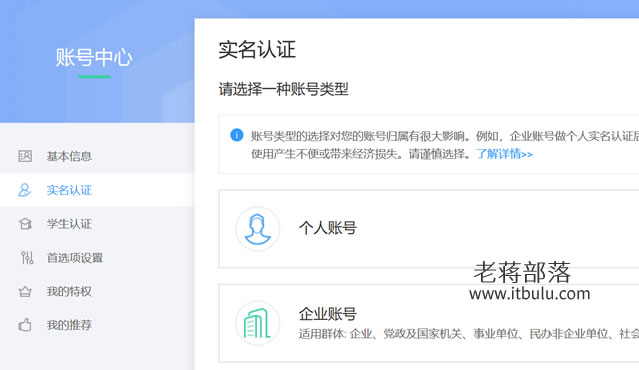Viewport: 639px width, 370px height.
Task: Click the blue info icon in notice
Action: pyautogui.click(x=237, y=135)
